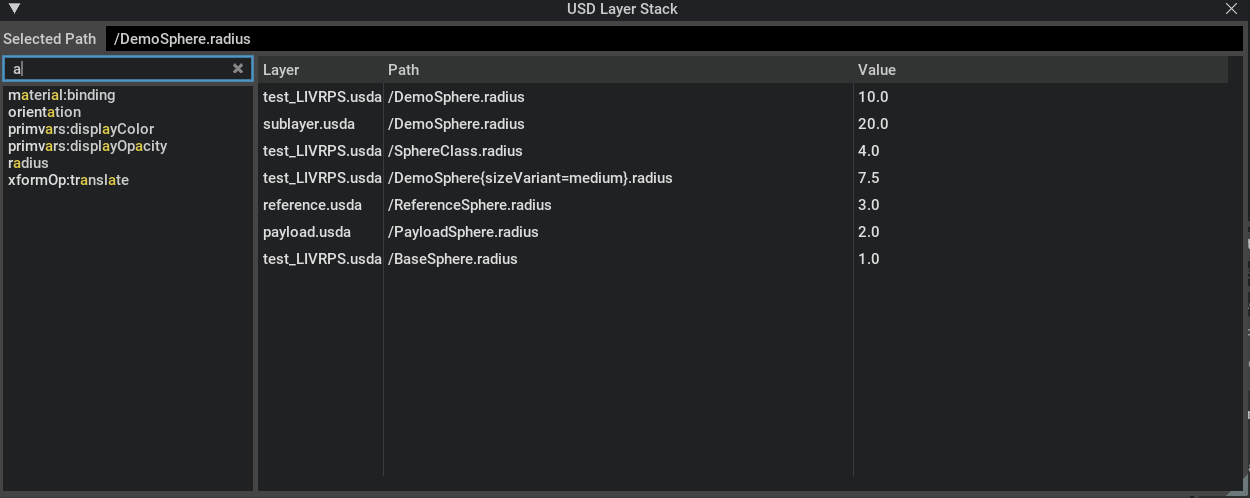The image size is (1250, 498).
Task: Sort by Path column header
Action: click(403, 70)
